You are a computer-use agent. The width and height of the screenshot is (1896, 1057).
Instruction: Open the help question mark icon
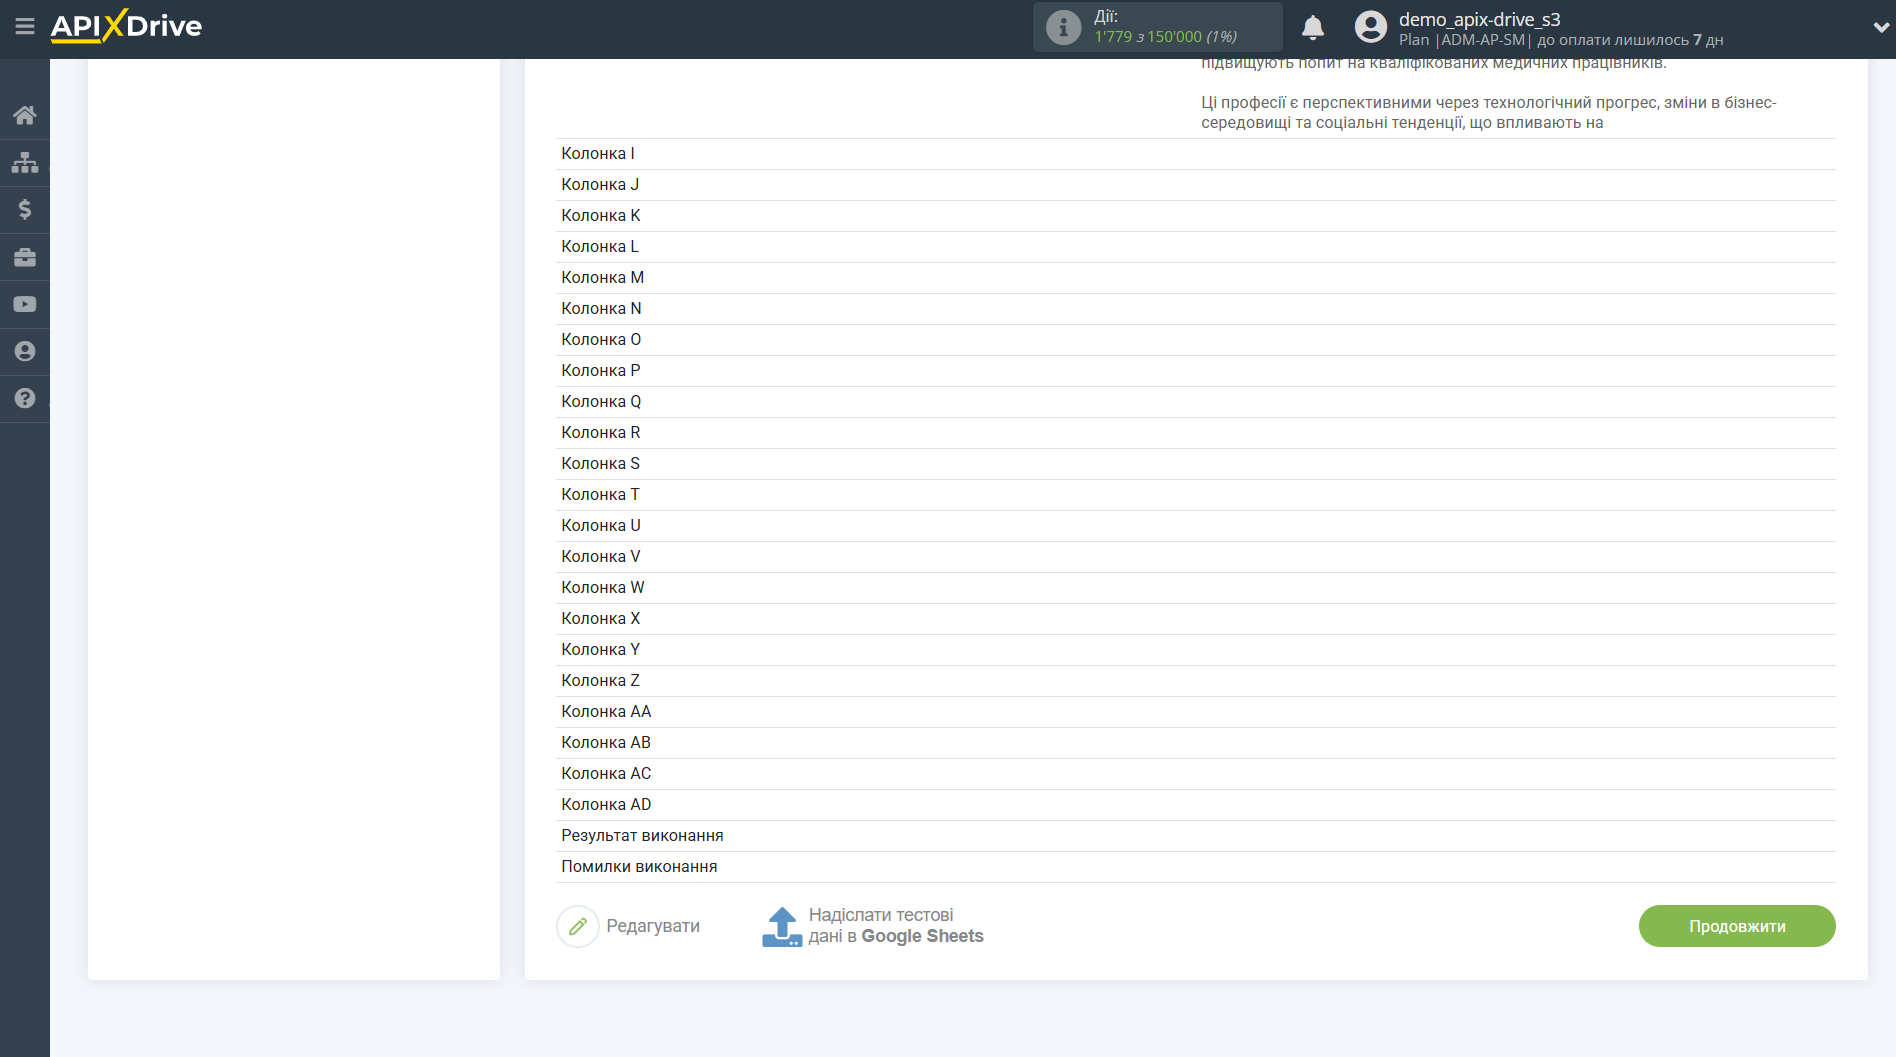click(x=25, y=398)
